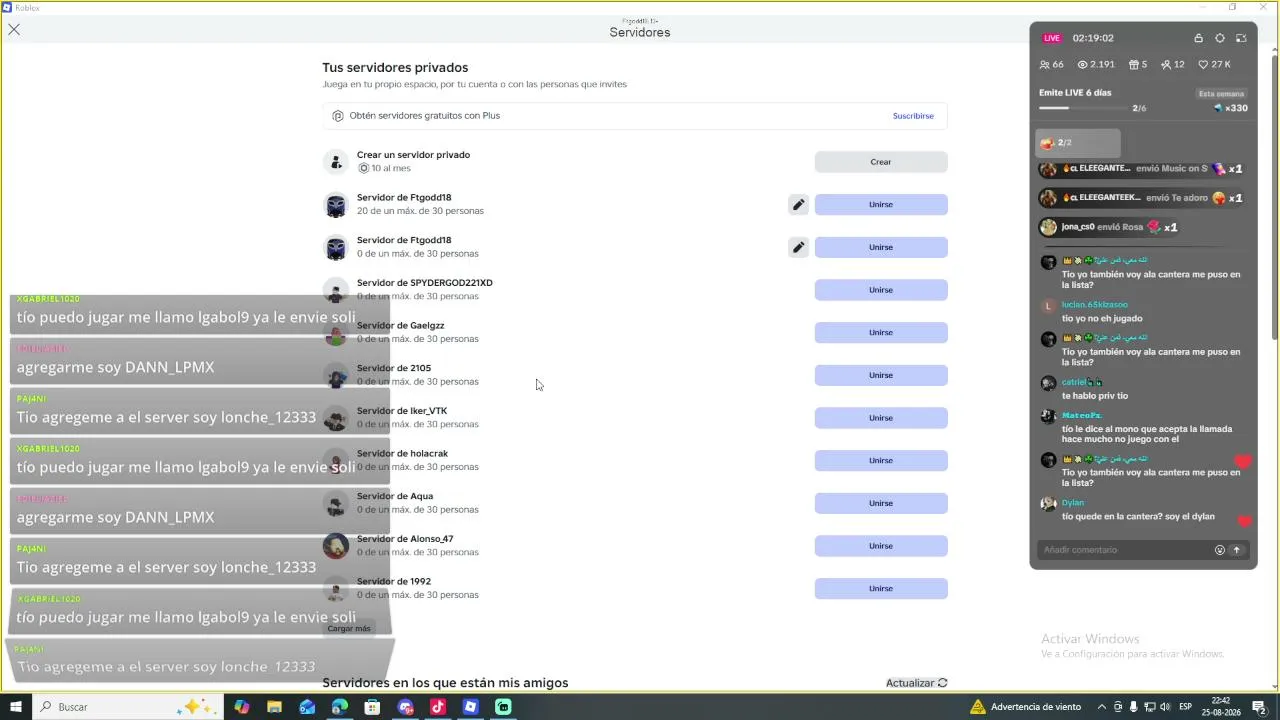
Task: Click the Dylan comment about la cantera
Action: pyautogui.click(x=1138, y=517)
